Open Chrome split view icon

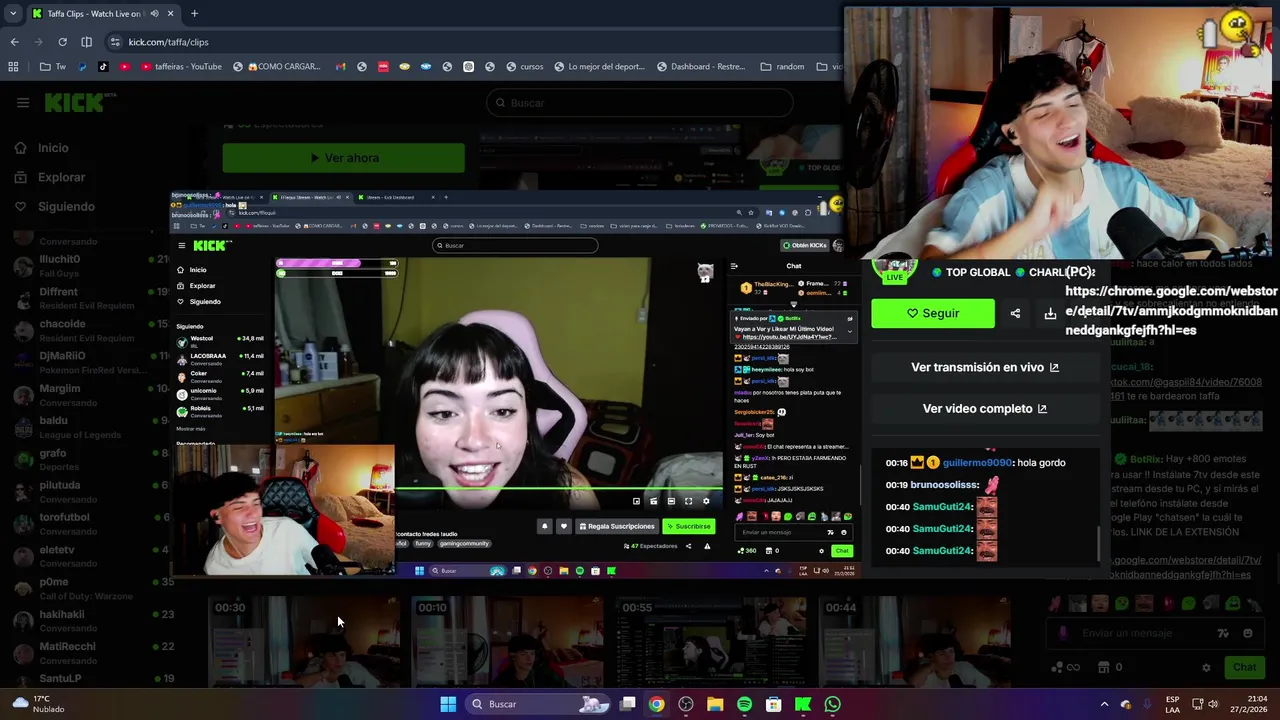point(86,42)
